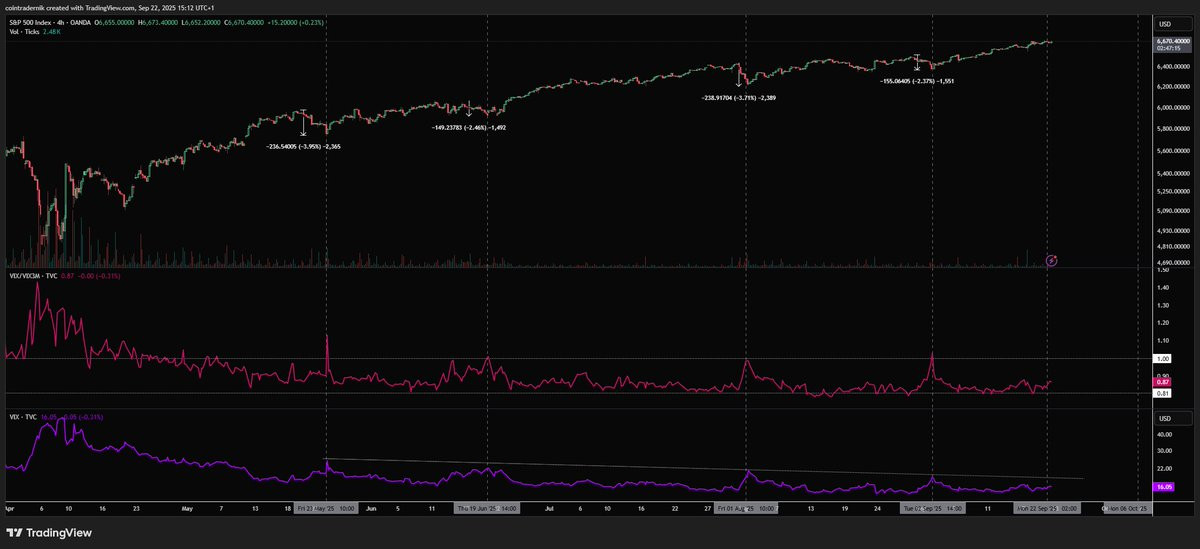Click the current price label 6,670.40000

[x=1171, y=40]
